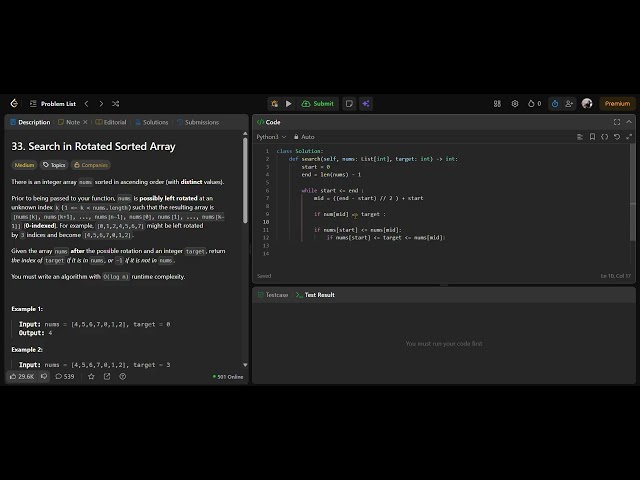Click the LeetCode logo icon
The width and height of the screenshot is (640, 480).
[x=14, y=103]
